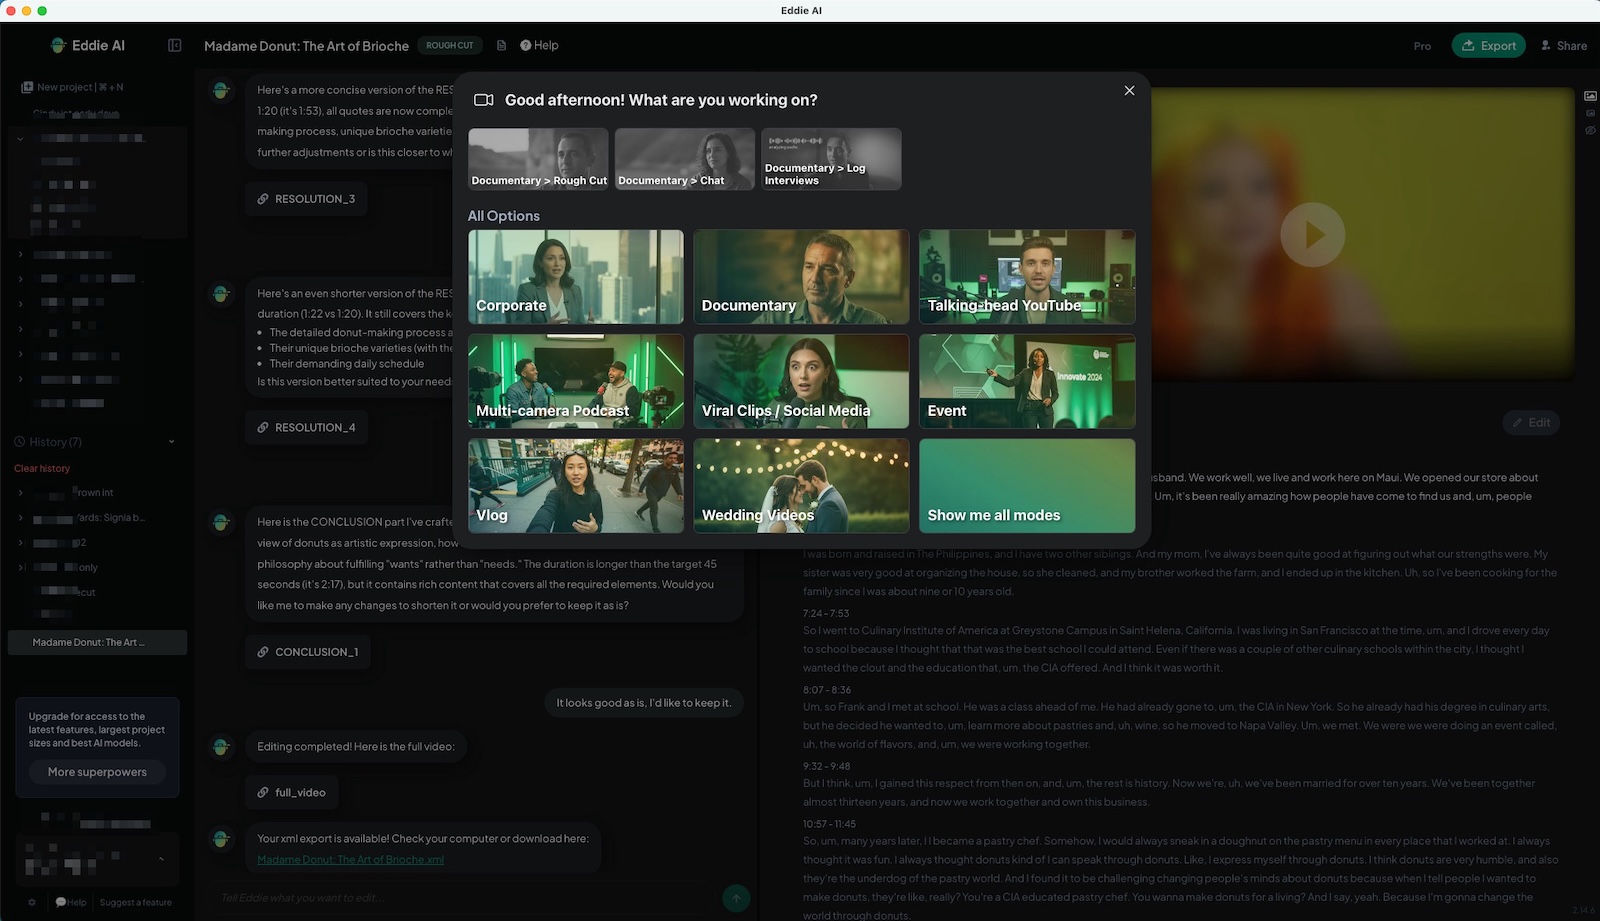Focus the 'Tell Eddie what you want to edit' field

click(460, 898)
